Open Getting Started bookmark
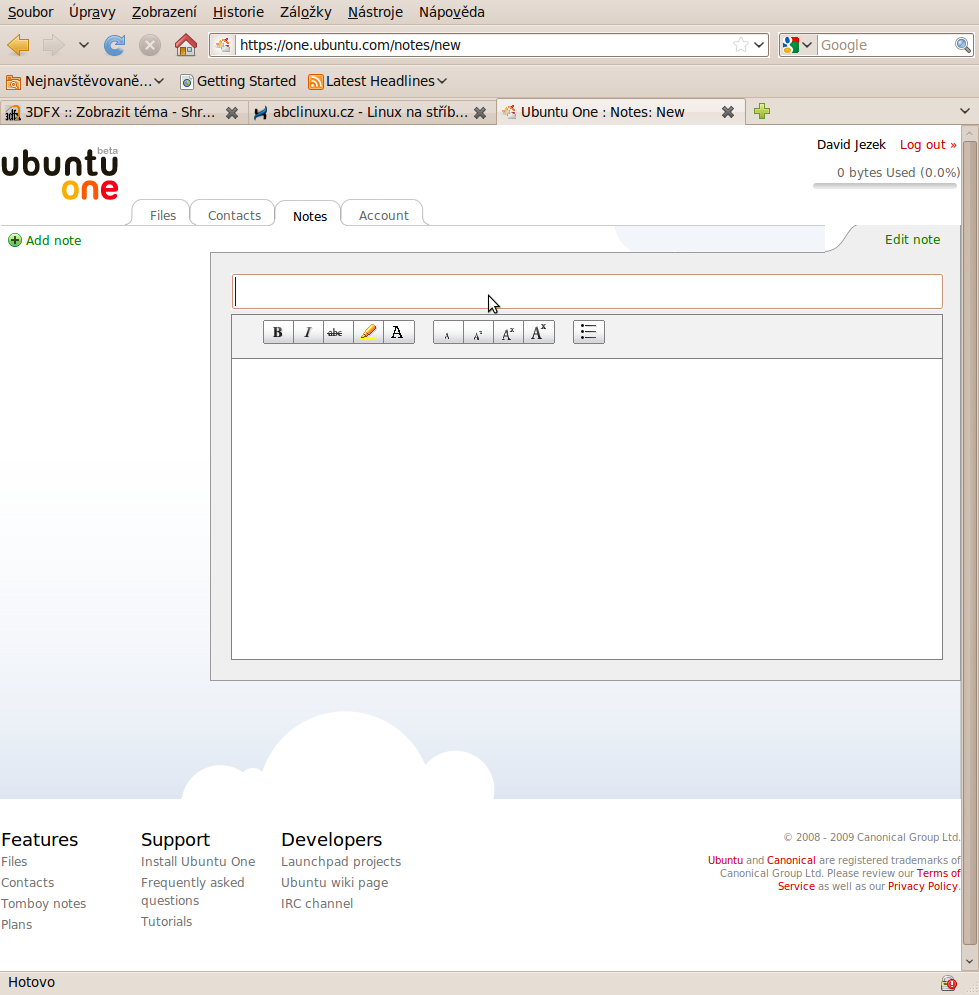The width and height of the screenshot is (979, 995). click(x=239, y=81)
